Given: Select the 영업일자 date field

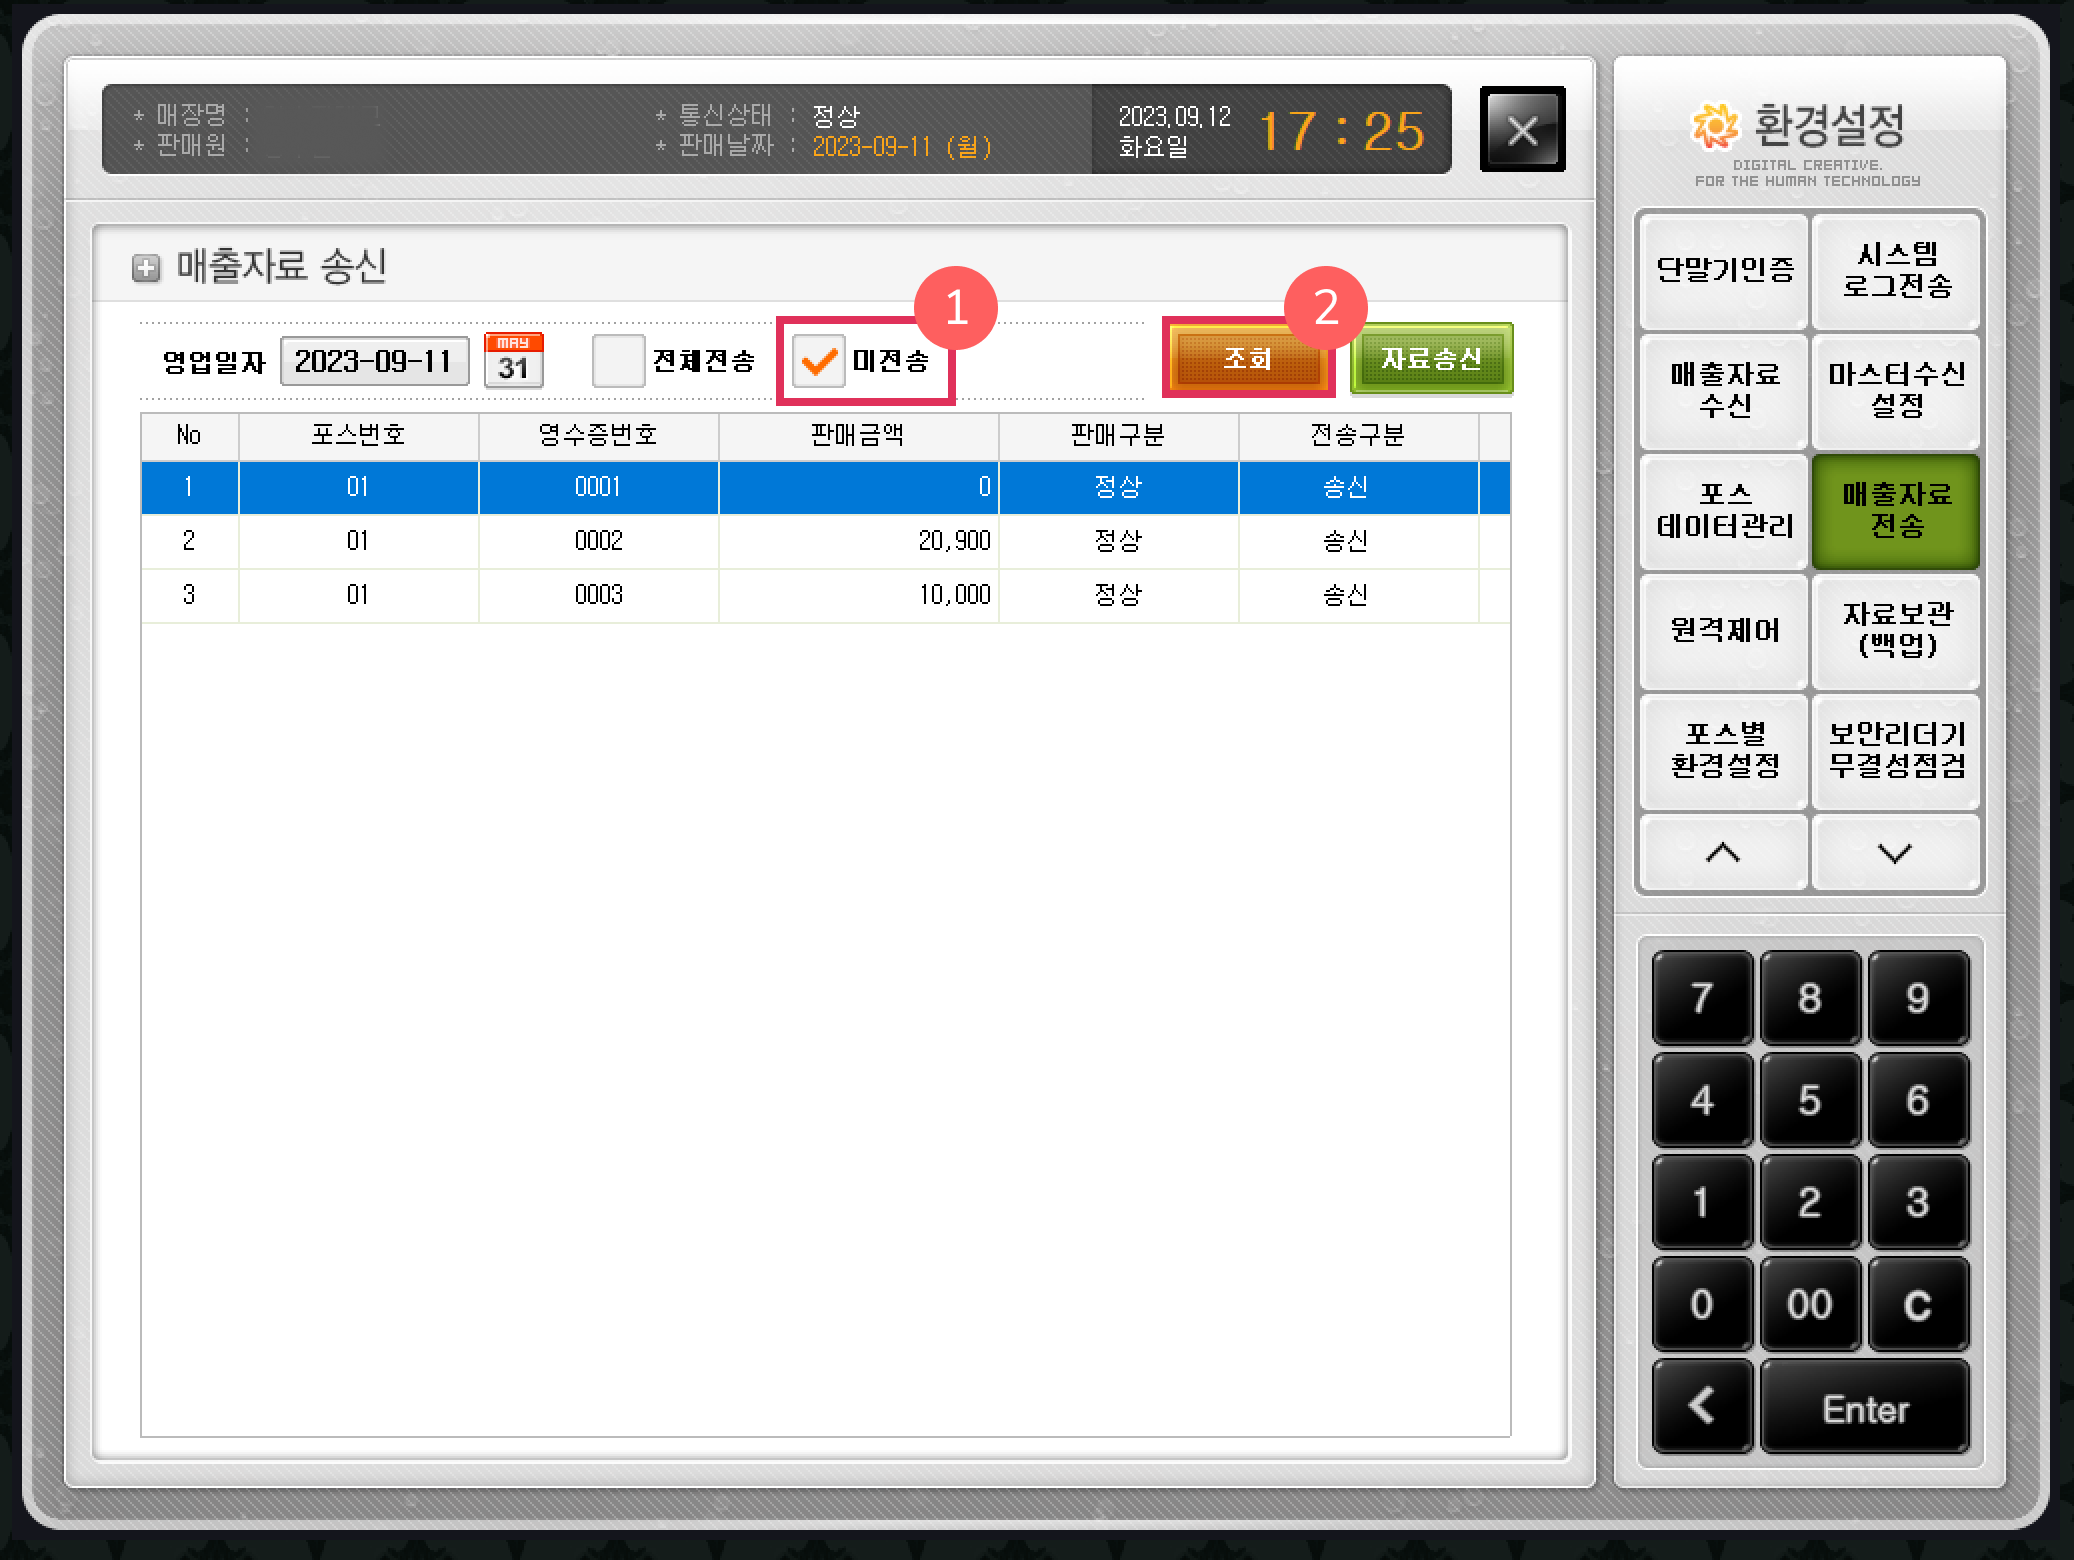Looking at the screenshot, I should (x=374, y=361).
